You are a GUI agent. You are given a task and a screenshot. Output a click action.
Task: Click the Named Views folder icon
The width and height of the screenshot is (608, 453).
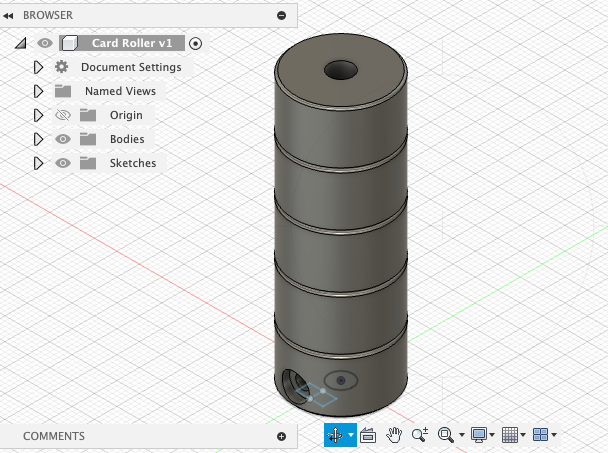(x=63, y=91)
